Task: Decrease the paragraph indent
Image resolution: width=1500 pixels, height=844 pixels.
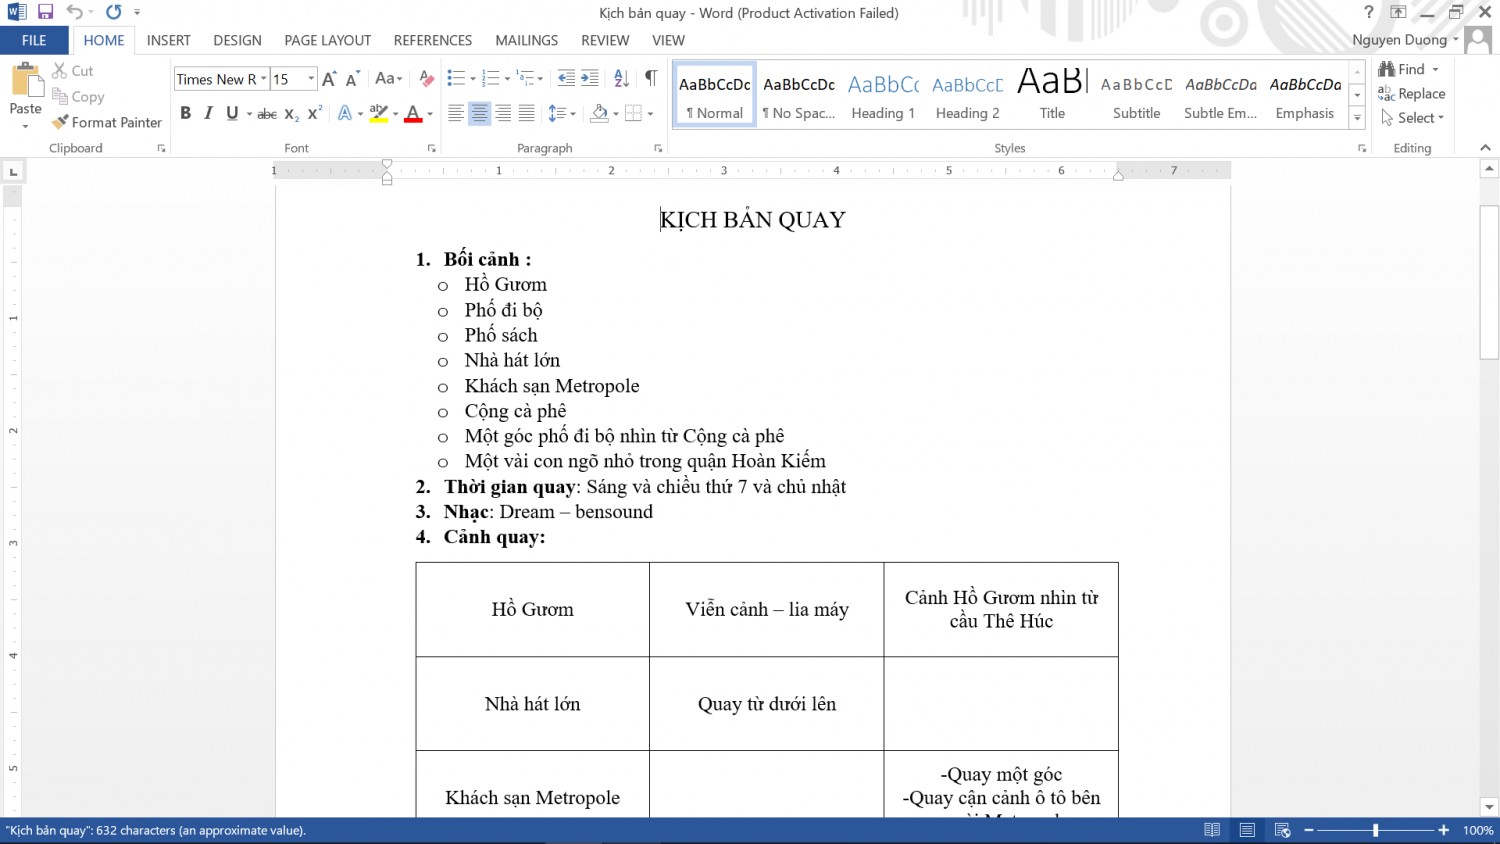Action: [x=566, y=79]
